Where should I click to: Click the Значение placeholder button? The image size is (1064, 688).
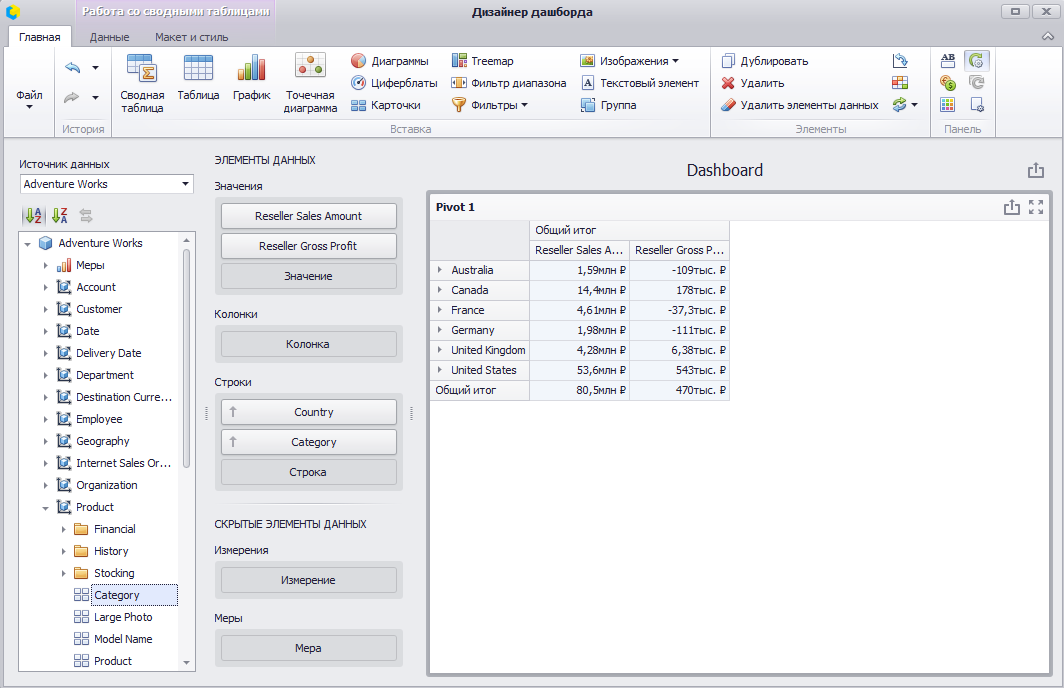click(x=309, y=276)
